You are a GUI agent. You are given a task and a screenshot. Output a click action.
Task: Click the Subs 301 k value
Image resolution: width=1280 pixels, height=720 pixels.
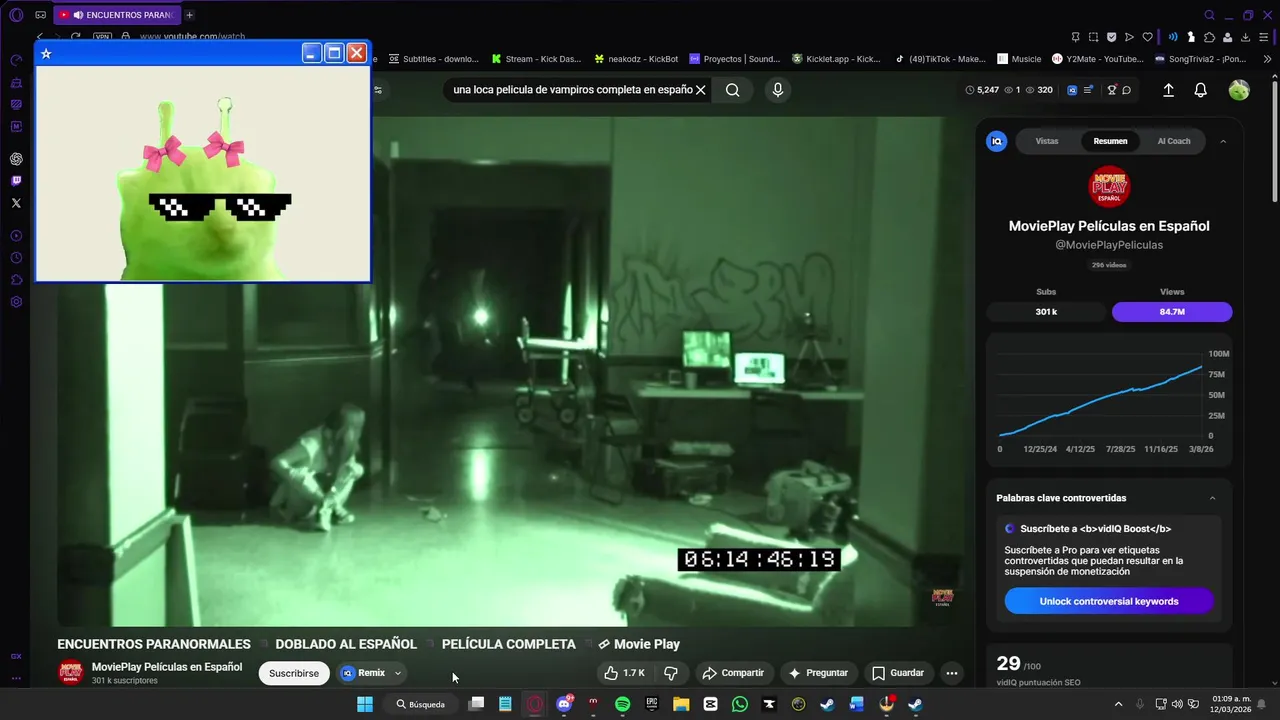coord(1046,312)
